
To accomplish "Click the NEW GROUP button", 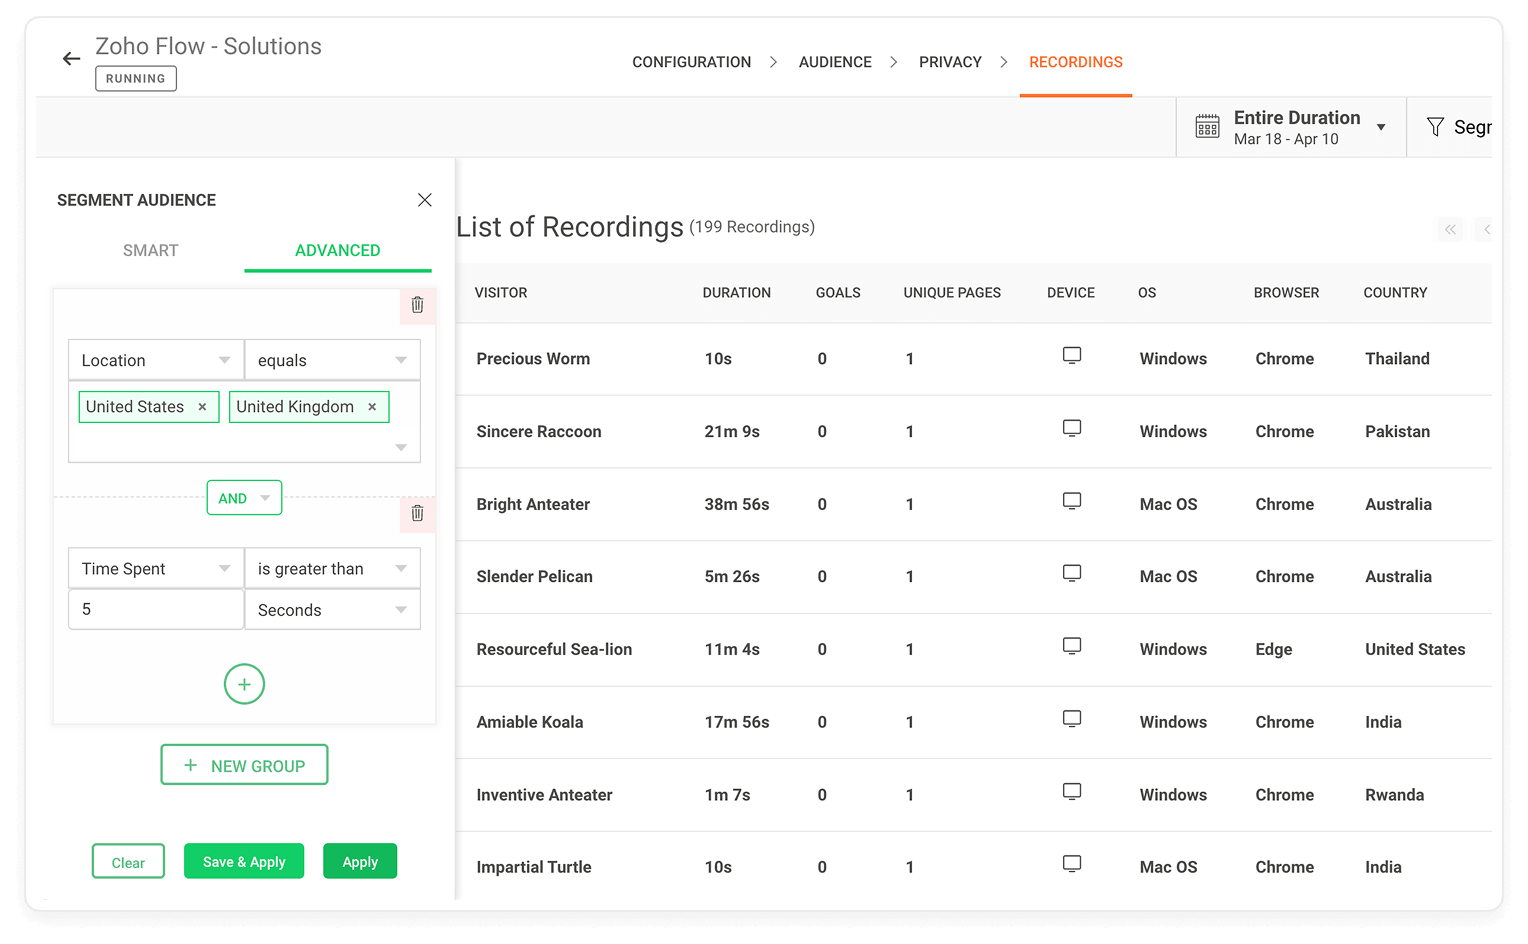I will coord(244,765).
